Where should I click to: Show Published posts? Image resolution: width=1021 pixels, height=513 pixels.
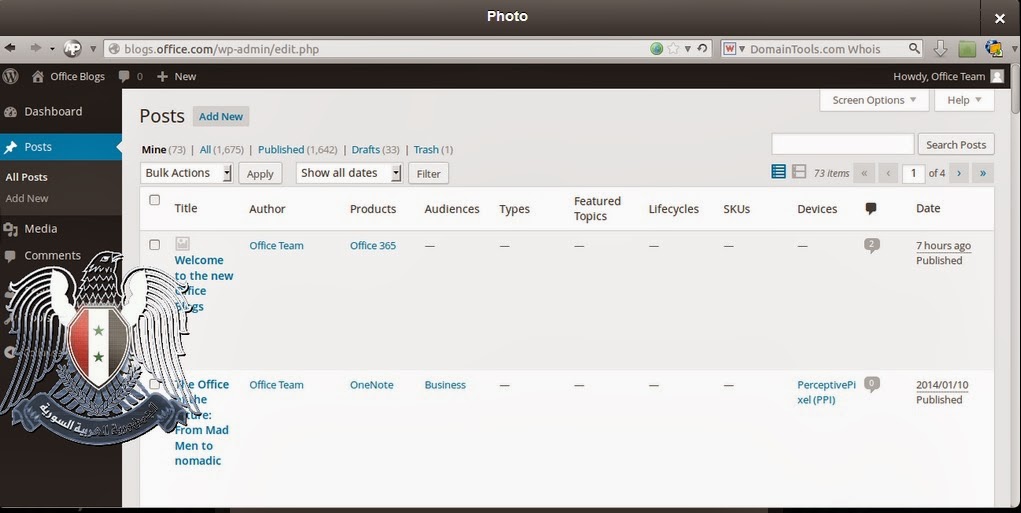(281, 149)
